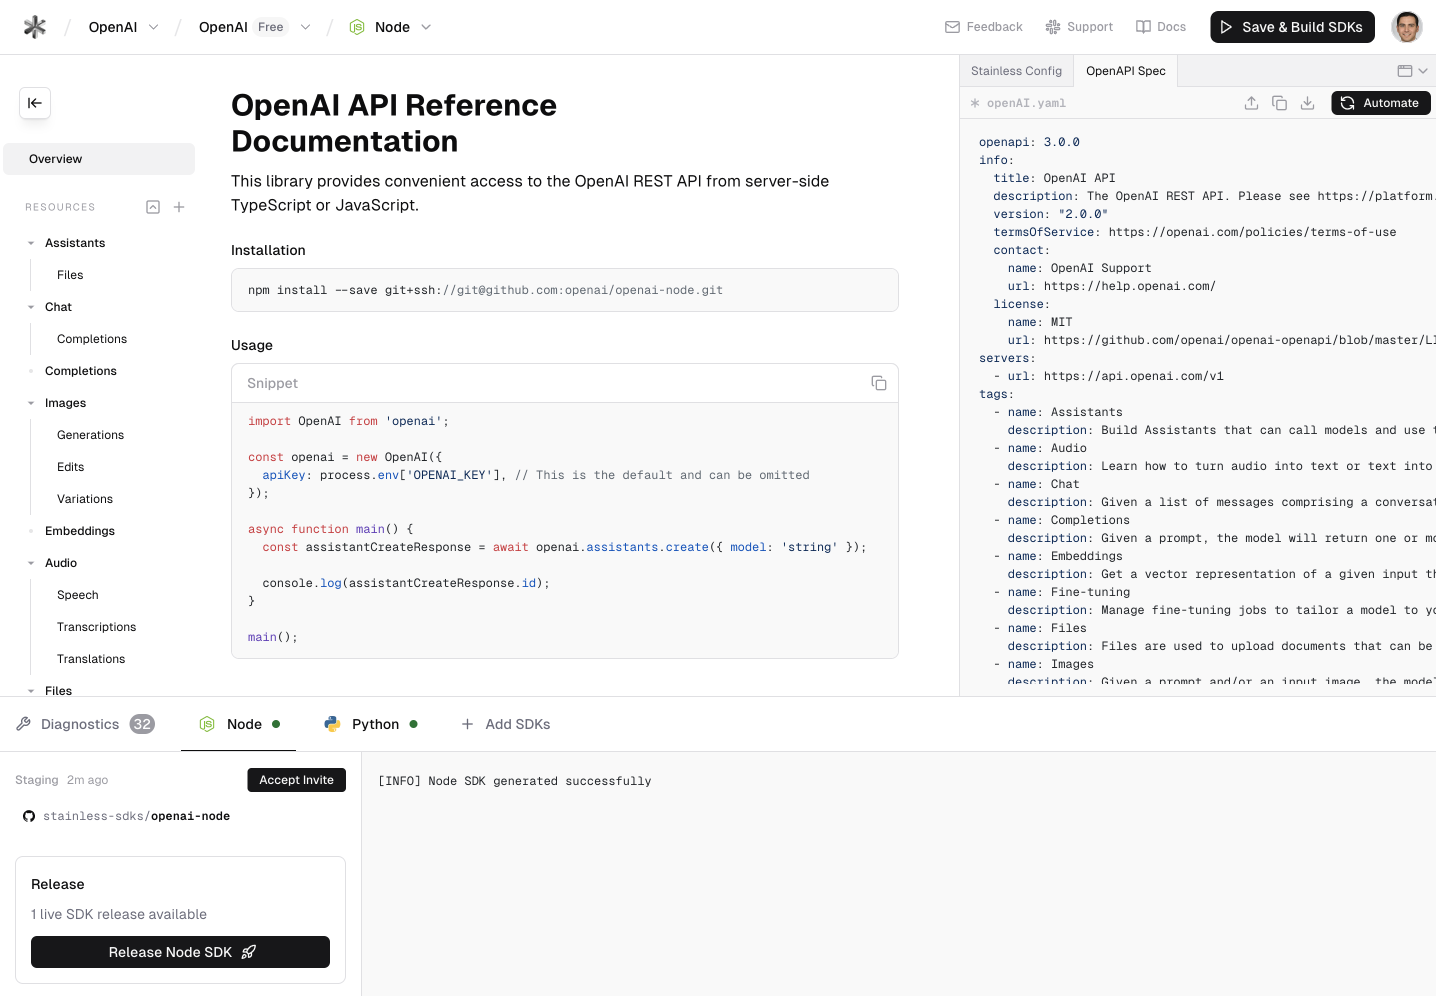Viewport: 1436px width, 996px height.
Task: Click the Accept Invite button
Action: pyautogui.click(x=296, y=780)
